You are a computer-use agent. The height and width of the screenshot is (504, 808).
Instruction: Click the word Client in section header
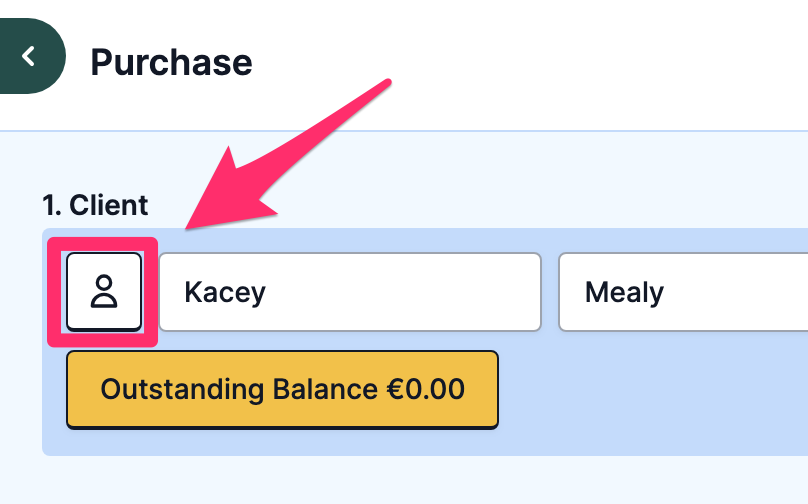click(109, 205)
